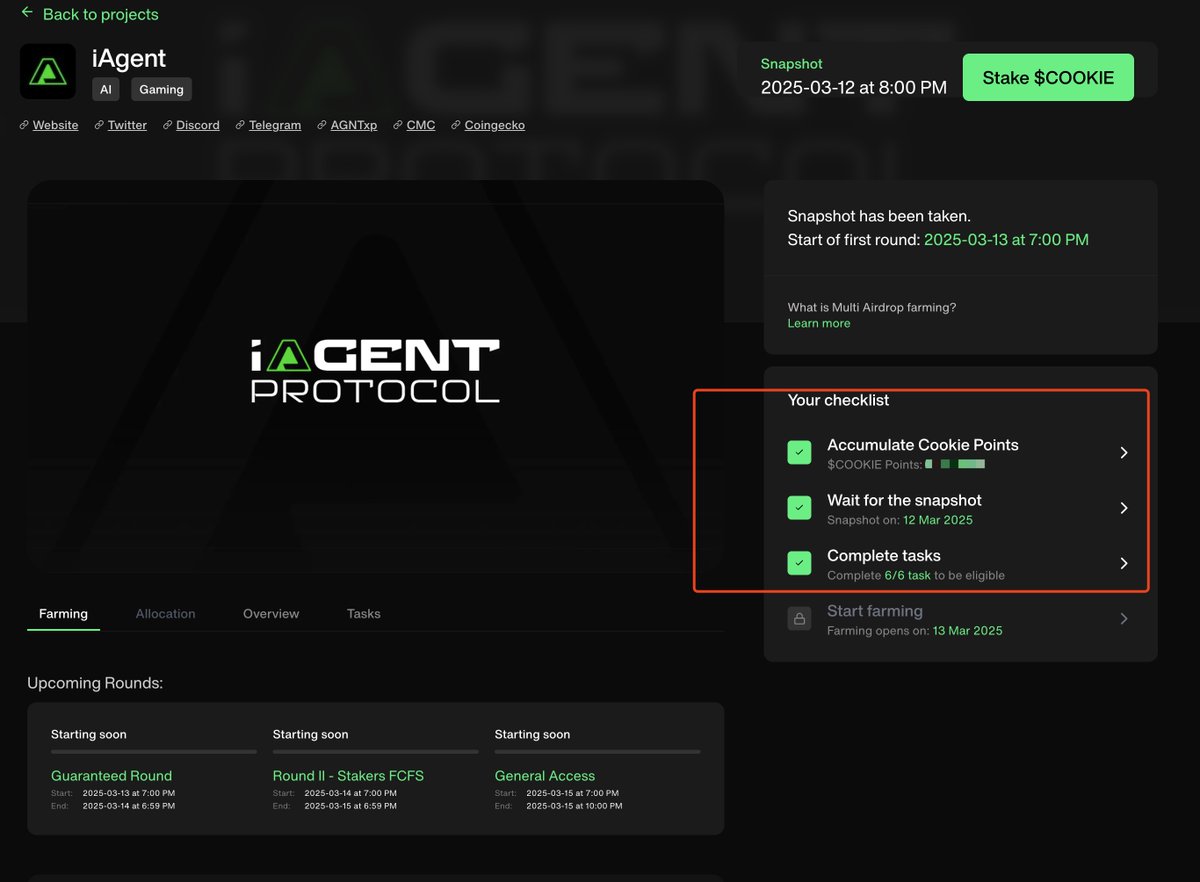
Task: Expand the Wait for the snapshot item
Action: [x=1124, y=508]
